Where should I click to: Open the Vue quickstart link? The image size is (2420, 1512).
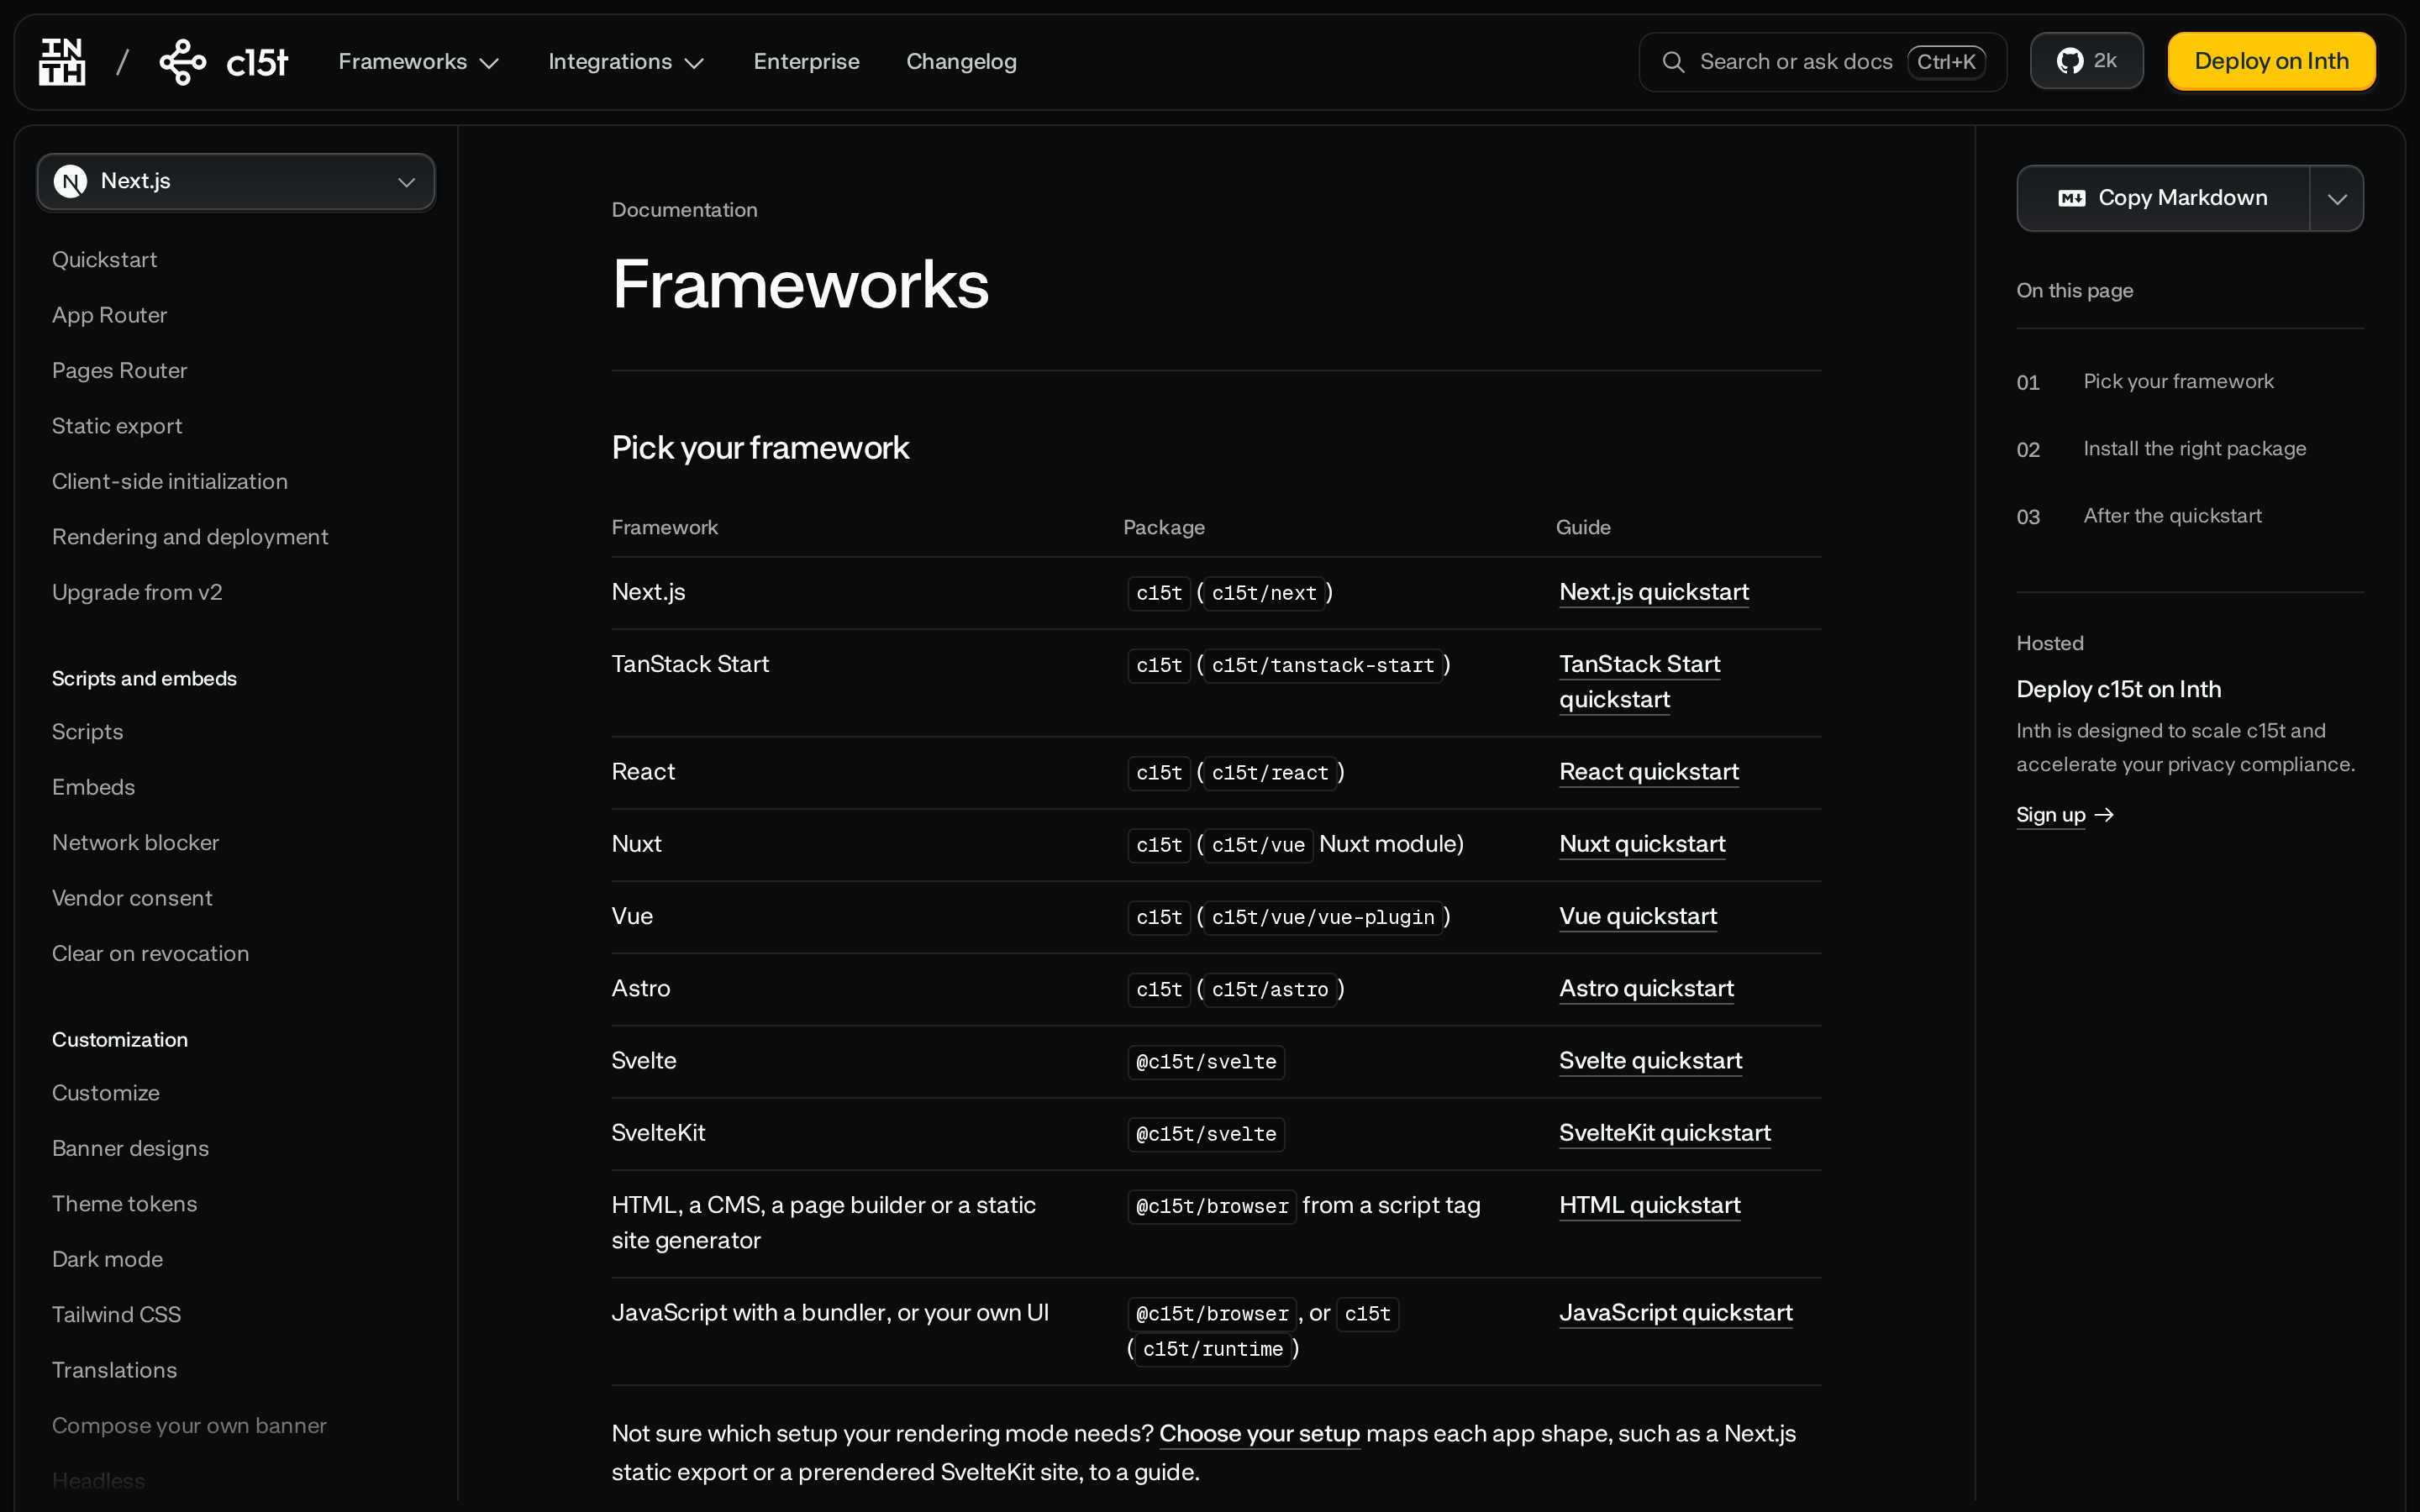tap(1638, 916)
